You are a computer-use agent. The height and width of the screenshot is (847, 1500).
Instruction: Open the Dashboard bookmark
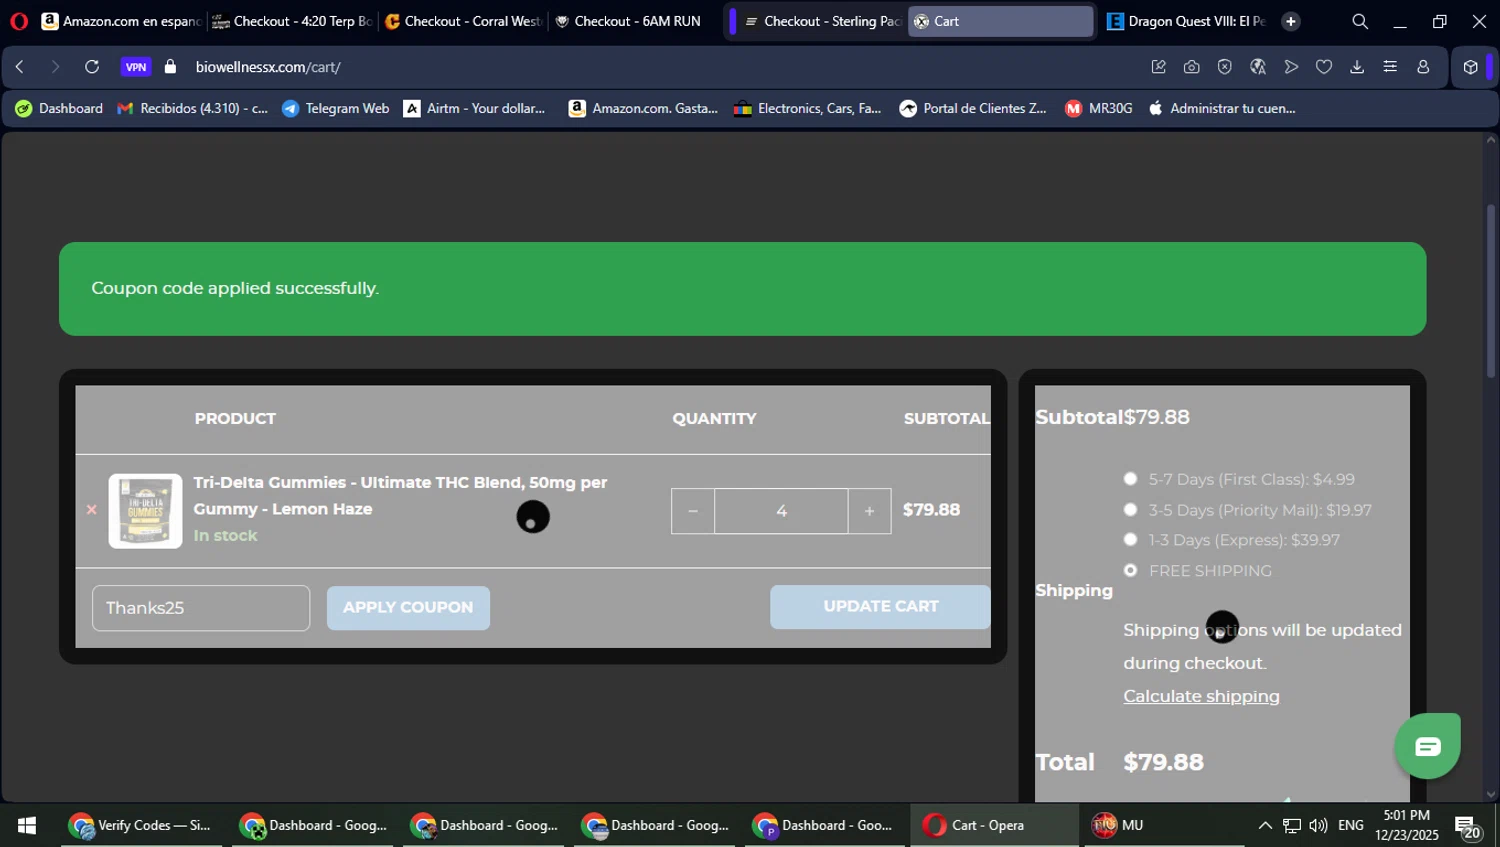pos(59,108)
